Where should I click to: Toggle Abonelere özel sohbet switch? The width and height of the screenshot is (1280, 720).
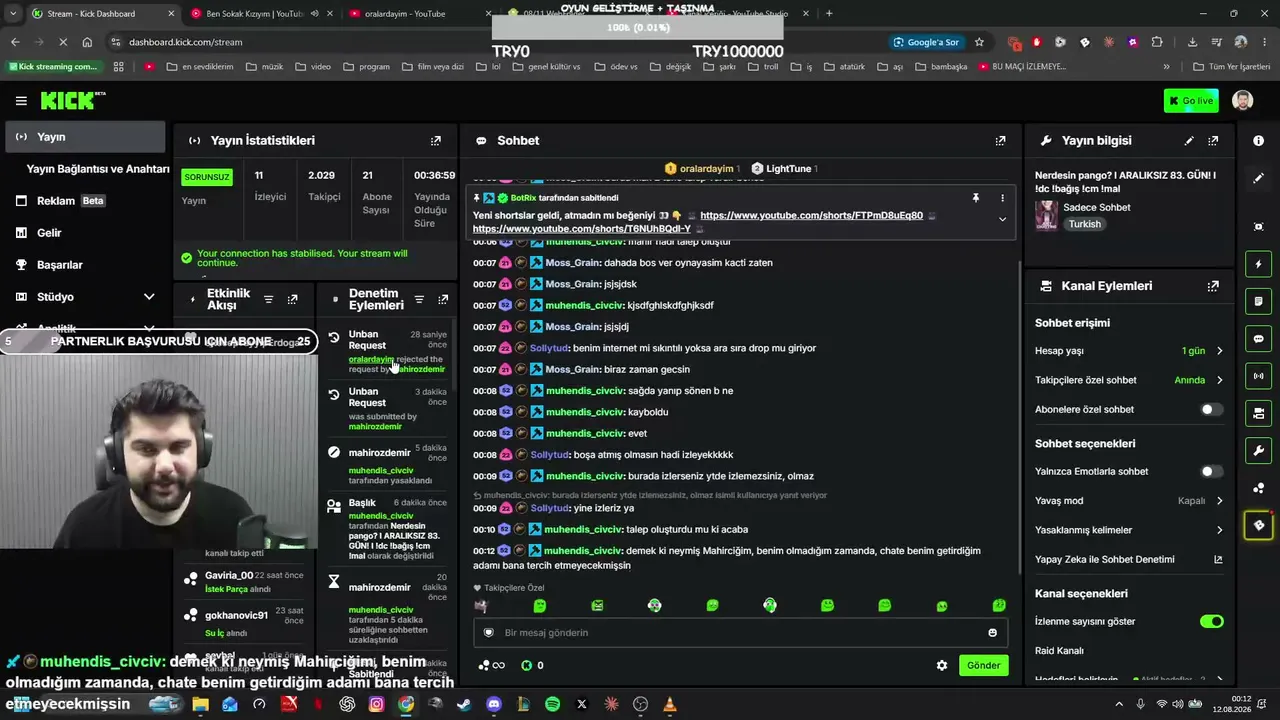[x=1211, y=409]
